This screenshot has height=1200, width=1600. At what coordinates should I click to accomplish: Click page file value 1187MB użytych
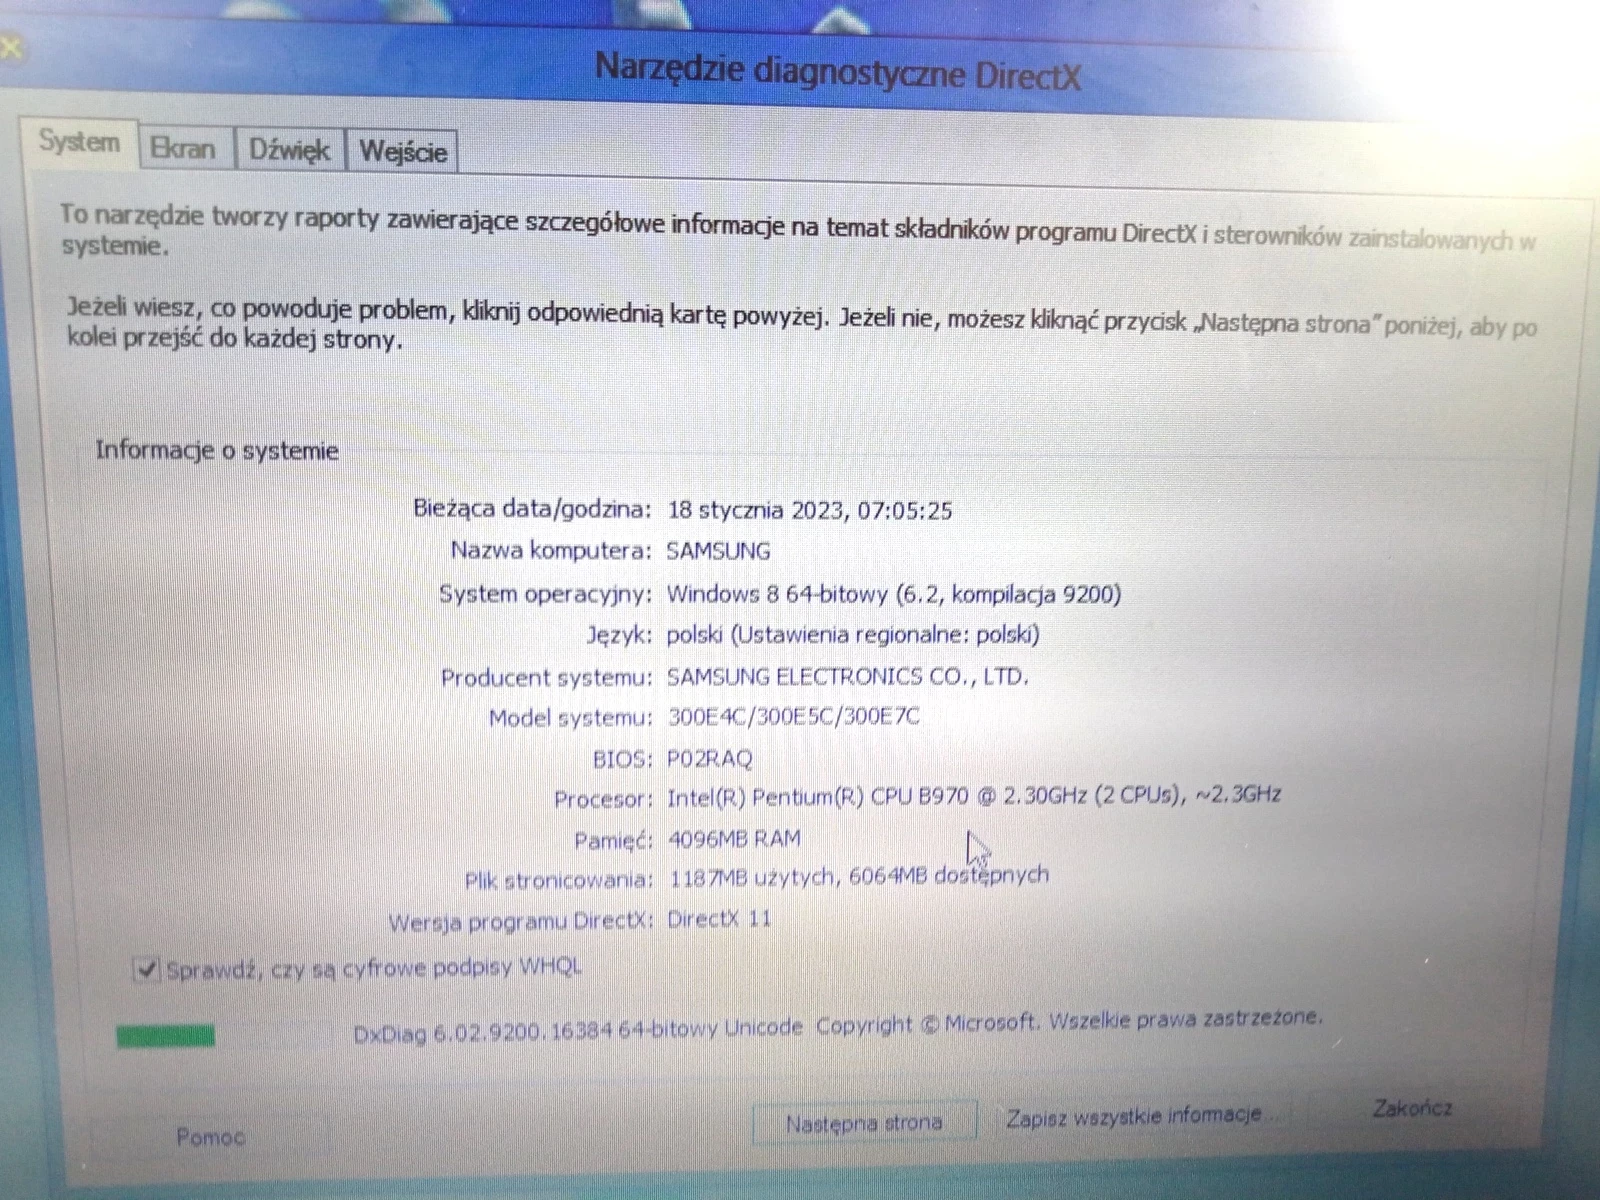(x=752, y=878)
